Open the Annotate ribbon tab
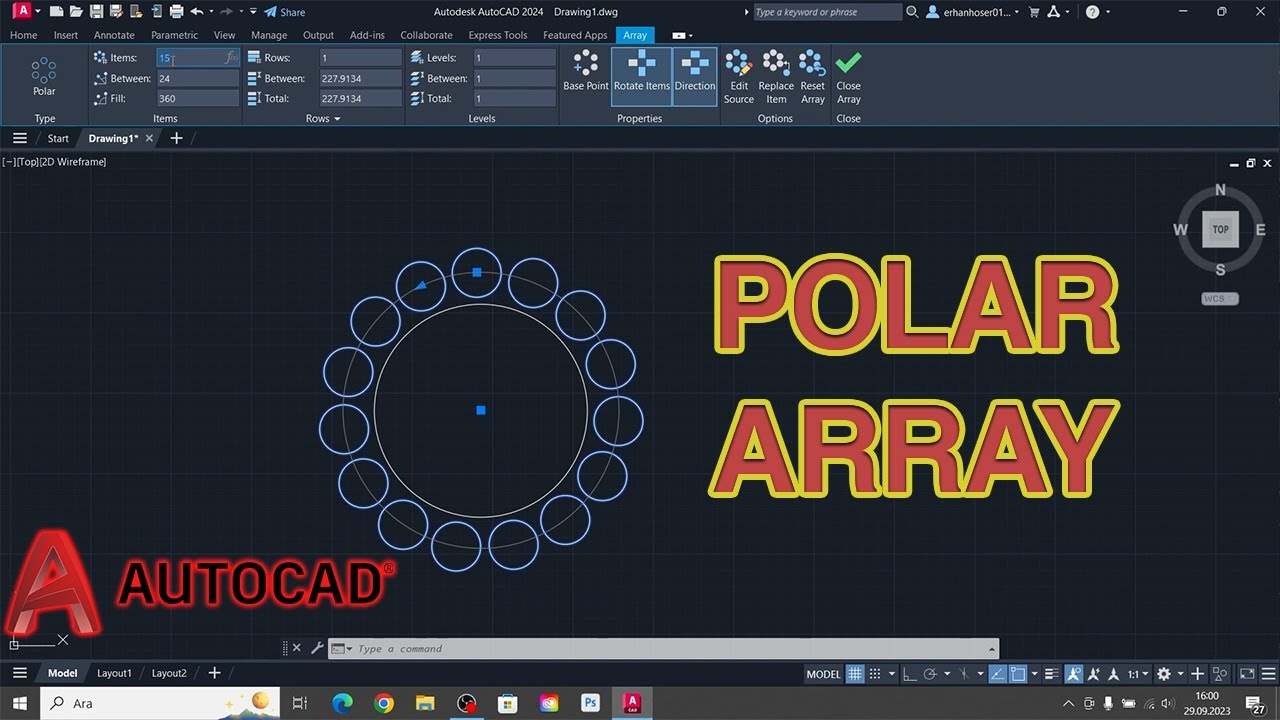The width and height of the screenshot is (1280, 720). (x=114, y=35)
